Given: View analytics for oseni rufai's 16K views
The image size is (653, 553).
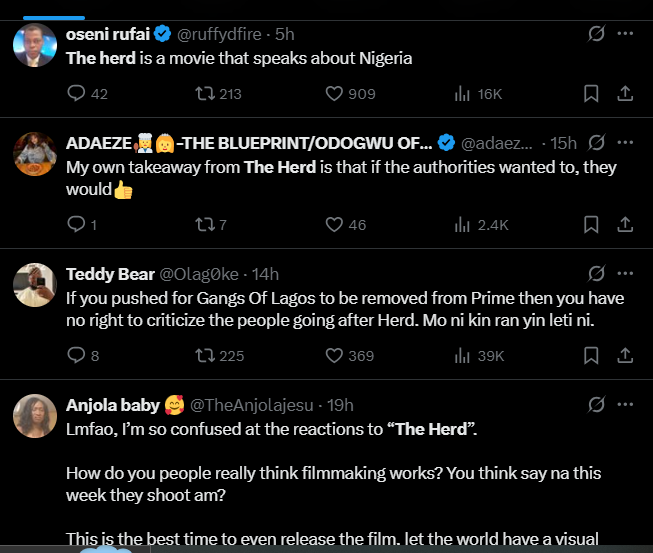Looking at the screenshot, I should 462,94.
